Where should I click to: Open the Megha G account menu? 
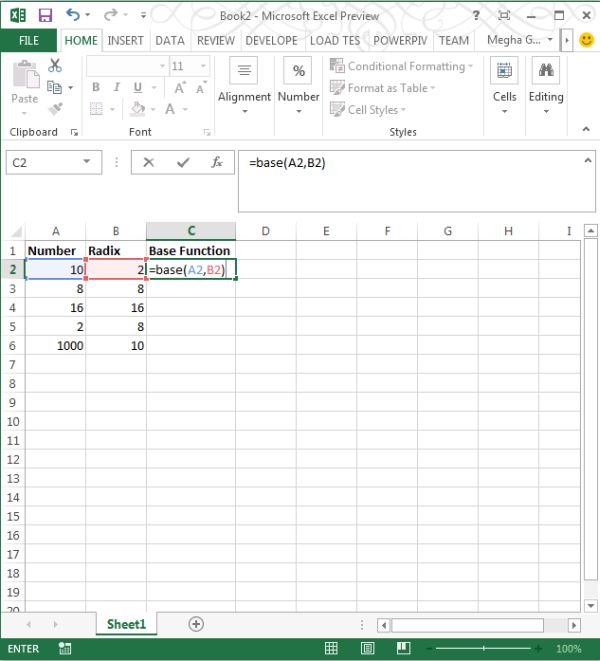click(x=519, y=40)
